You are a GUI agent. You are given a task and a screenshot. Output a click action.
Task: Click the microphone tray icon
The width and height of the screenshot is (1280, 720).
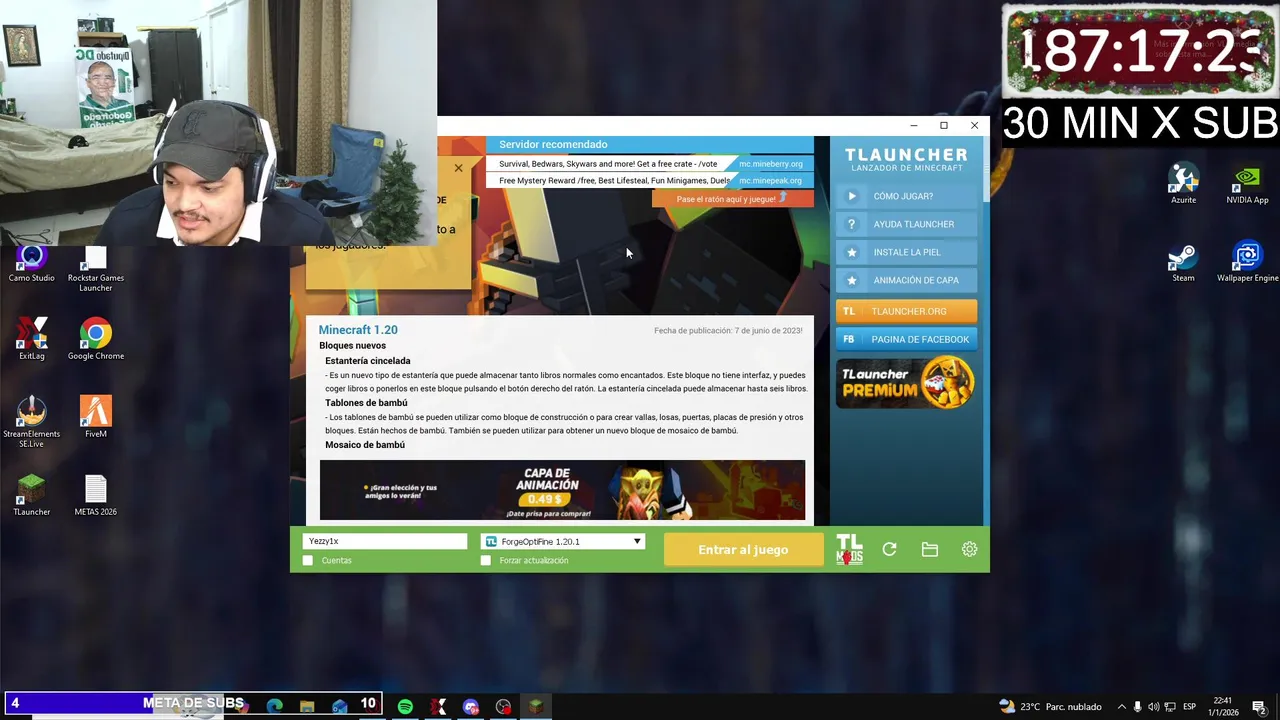(x=1138, y=707)
